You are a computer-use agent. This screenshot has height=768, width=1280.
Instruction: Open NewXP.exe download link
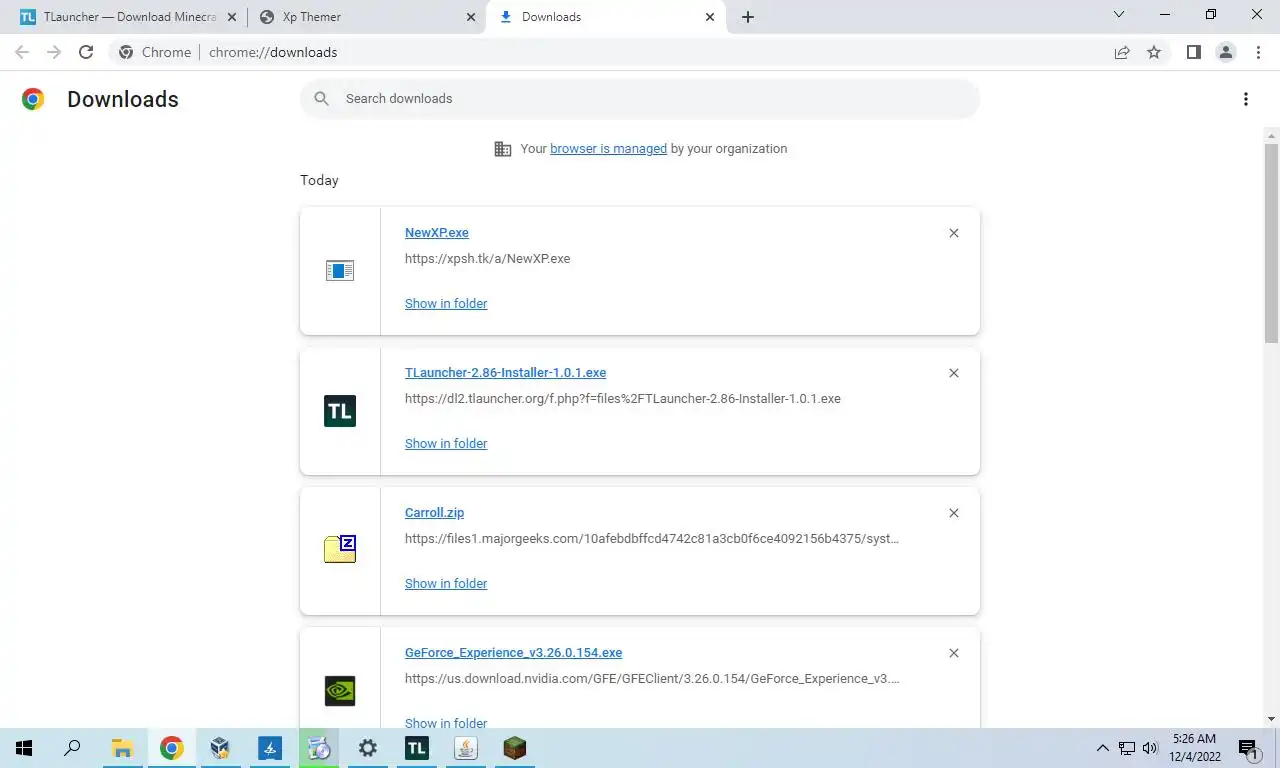[x=437, y=232]
